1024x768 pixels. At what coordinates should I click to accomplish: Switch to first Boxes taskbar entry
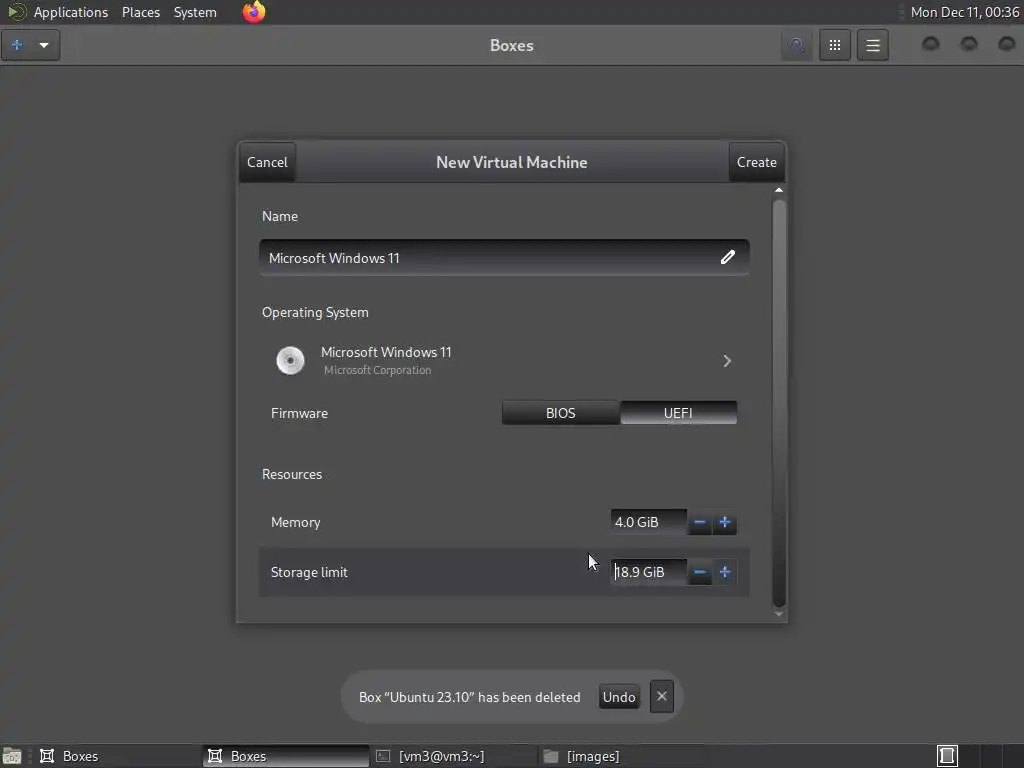[x=118, y=756]
